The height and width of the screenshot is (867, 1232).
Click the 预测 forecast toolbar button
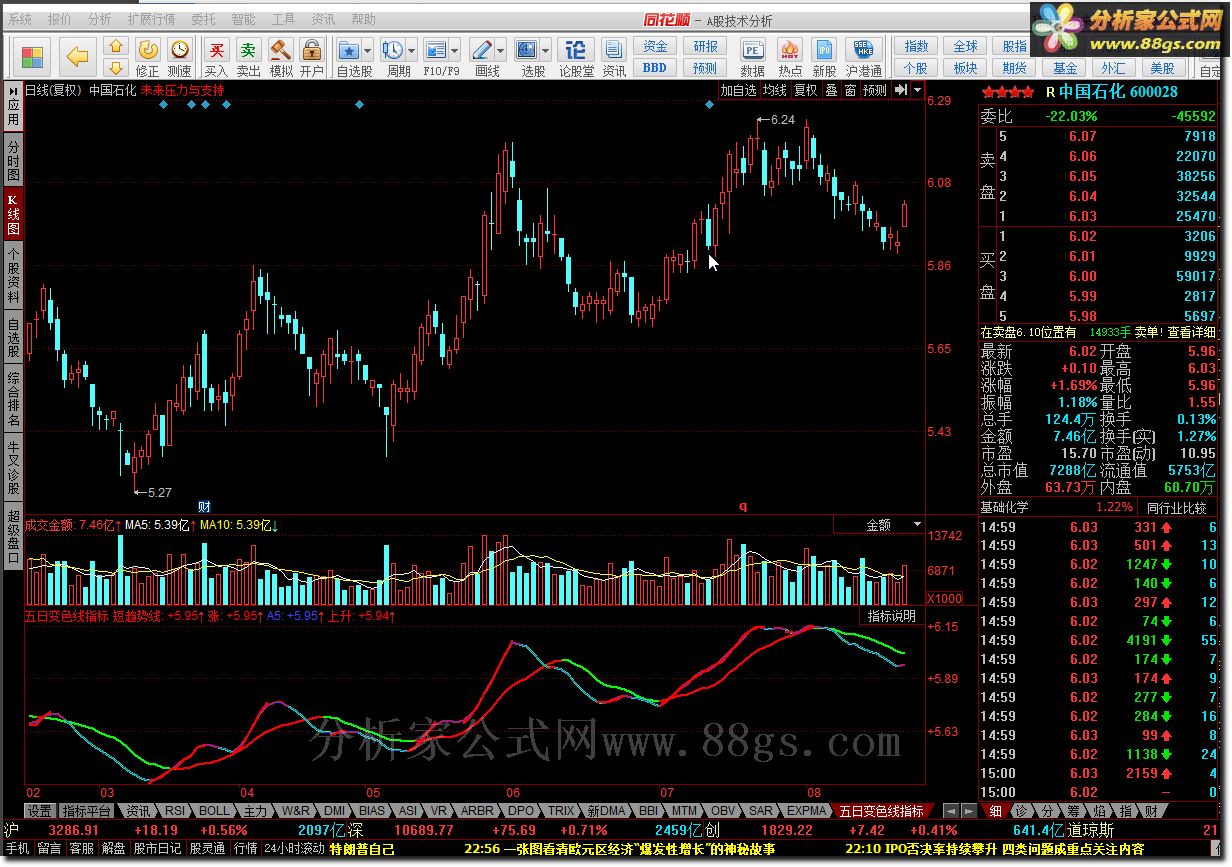(x=706, y=68)
